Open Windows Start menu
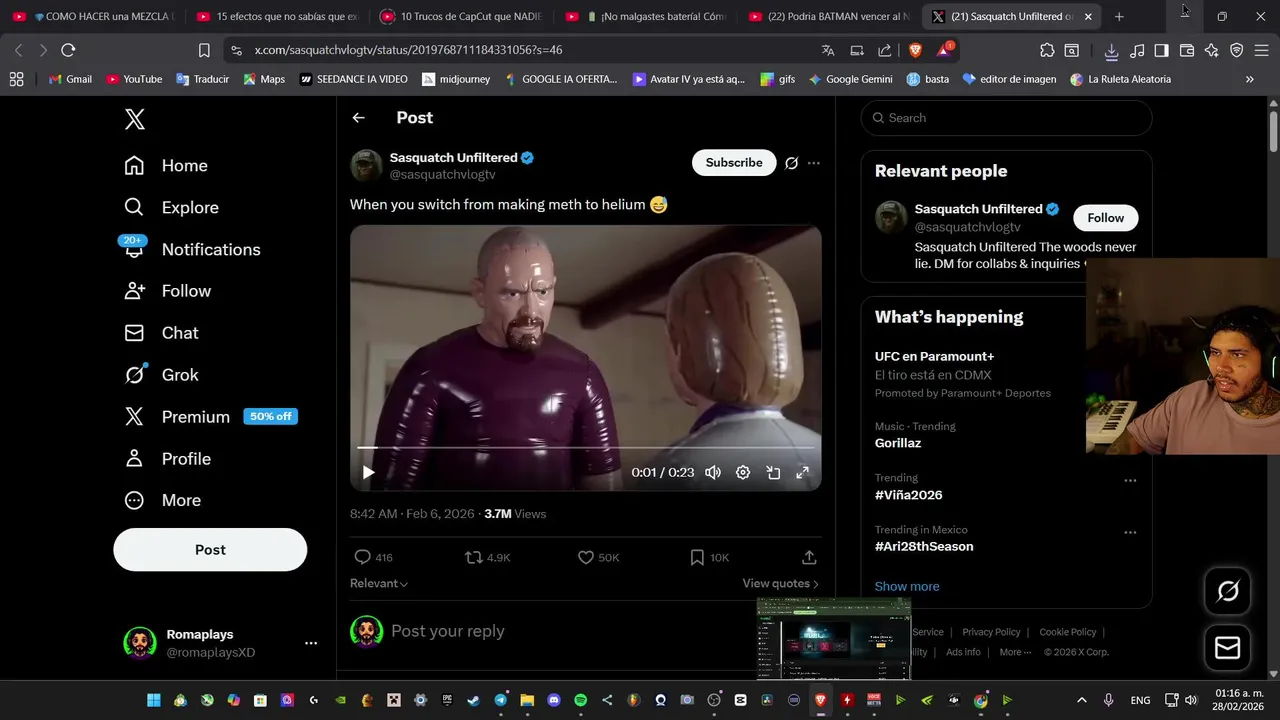Image resolution: width=1280 pixels, height=720 pixels. tap(154, 700)
